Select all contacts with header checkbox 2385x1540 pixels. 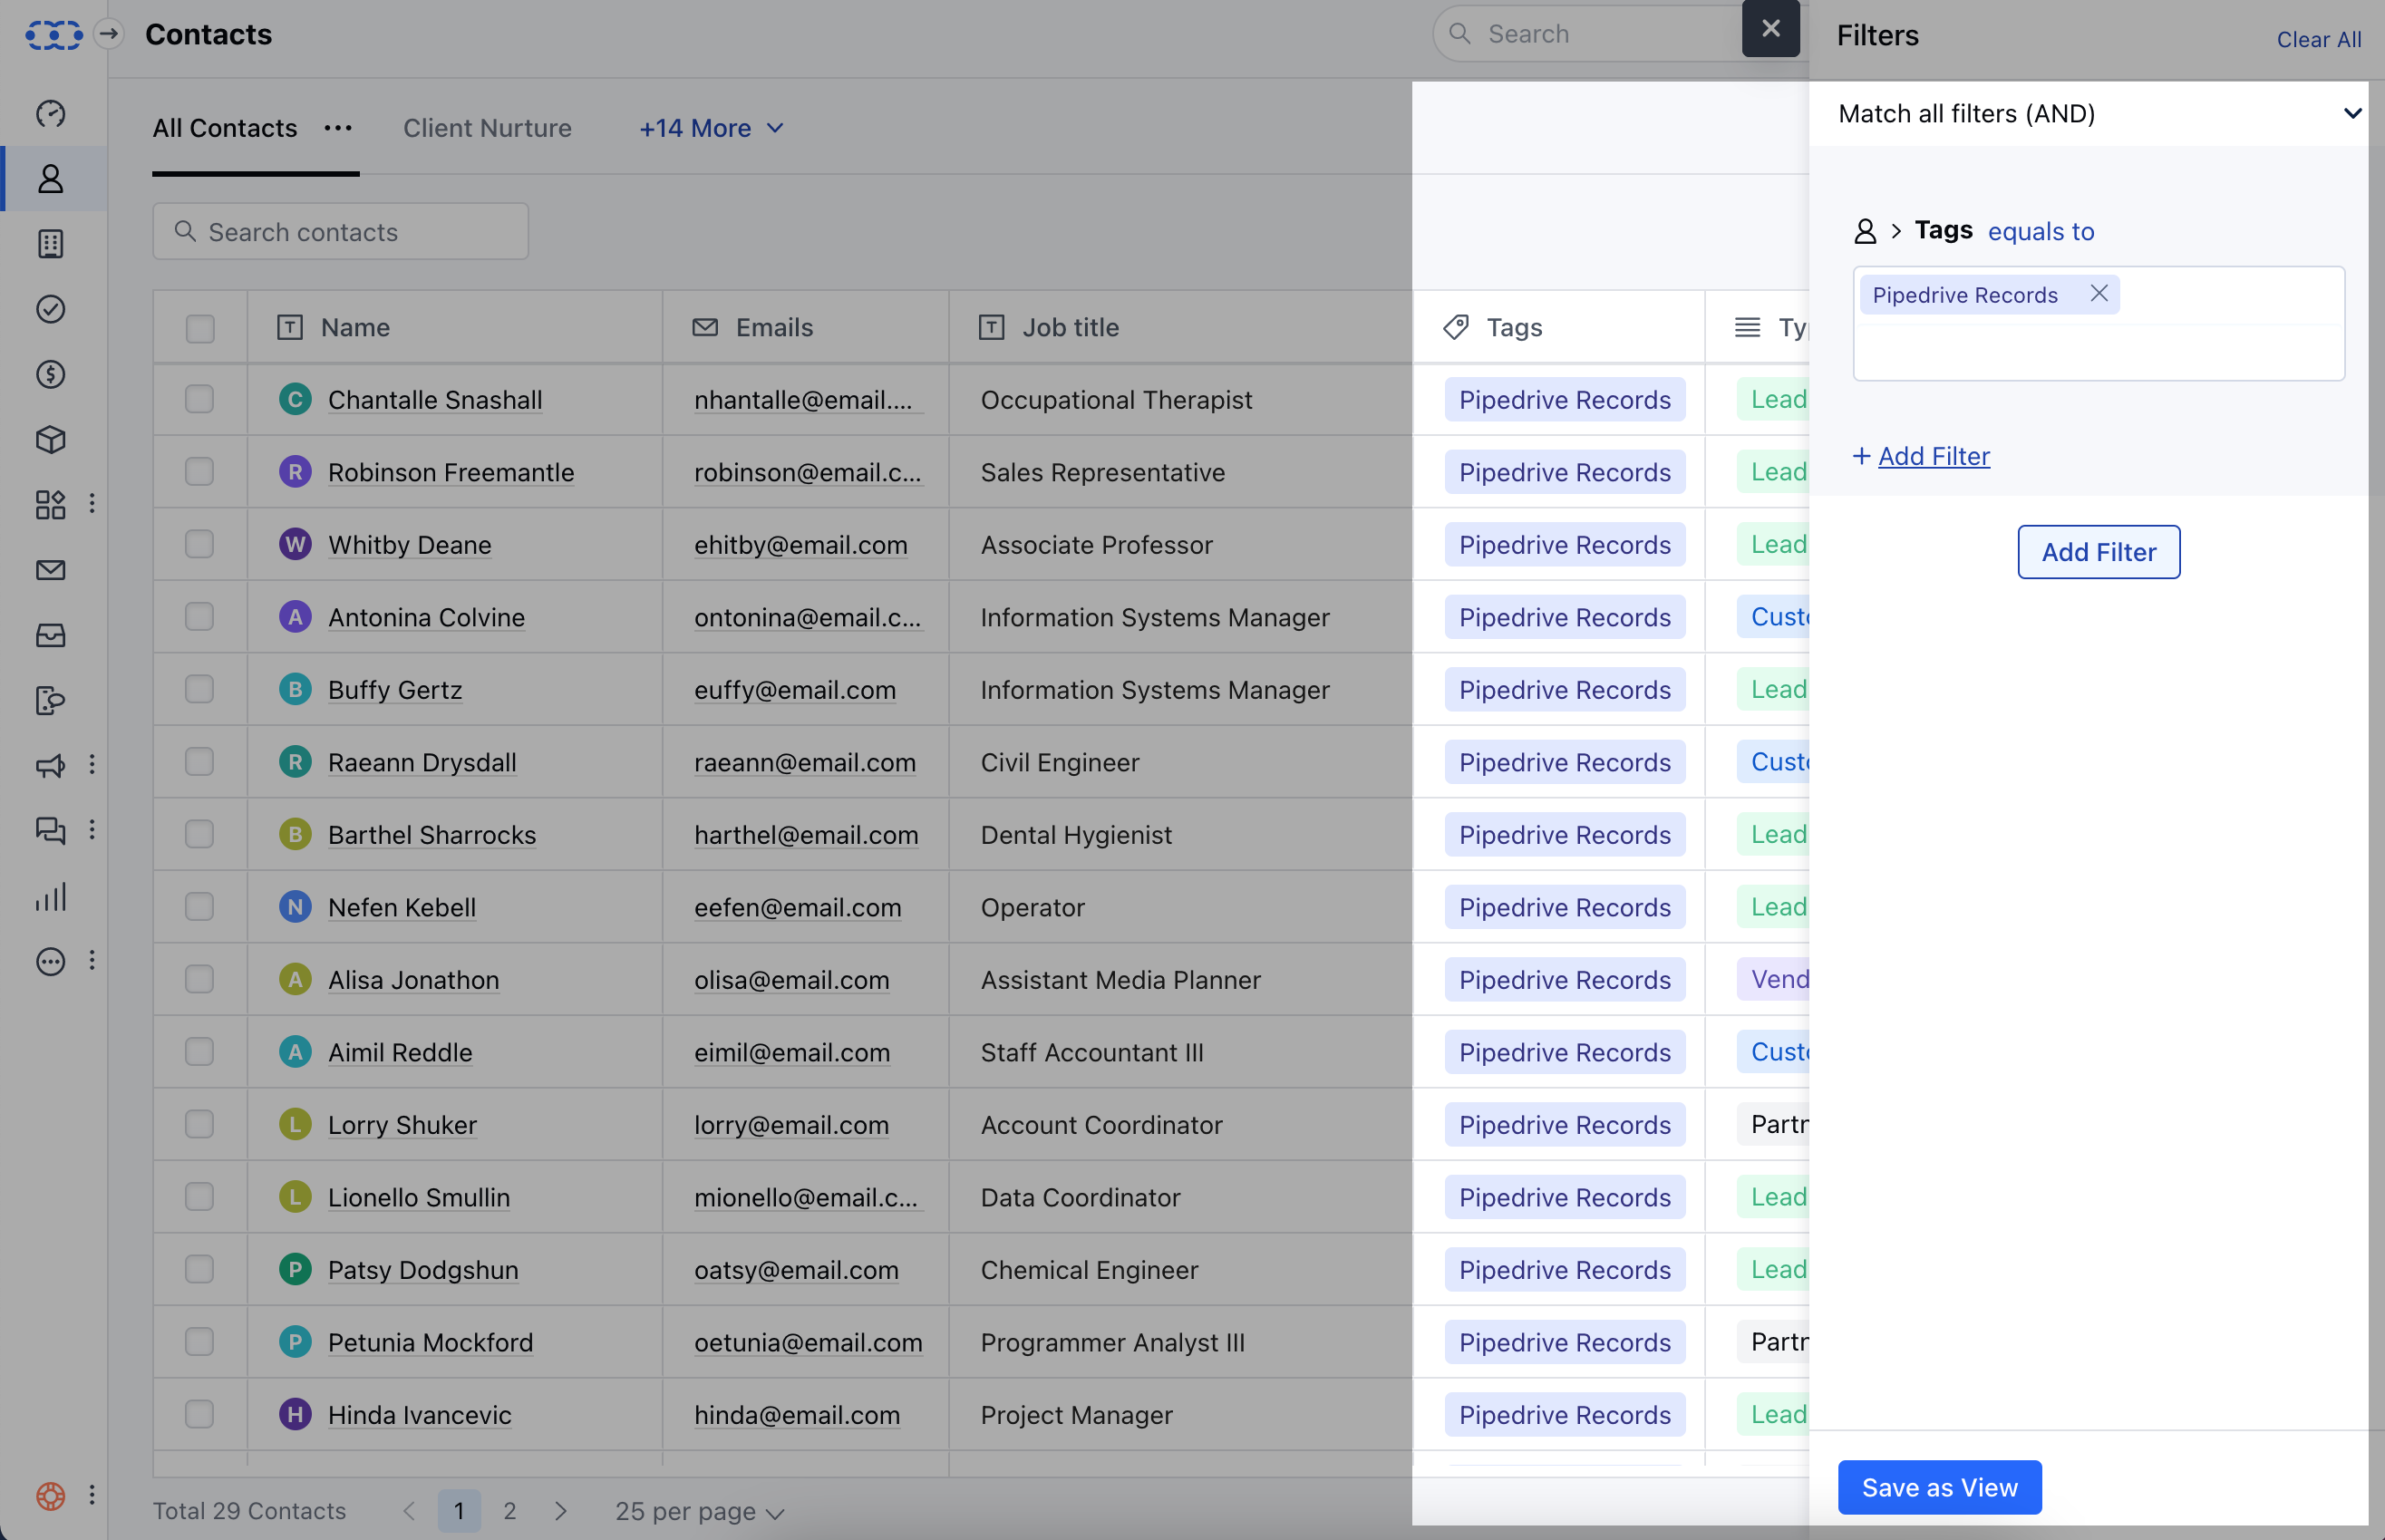(x=200, y=328)
